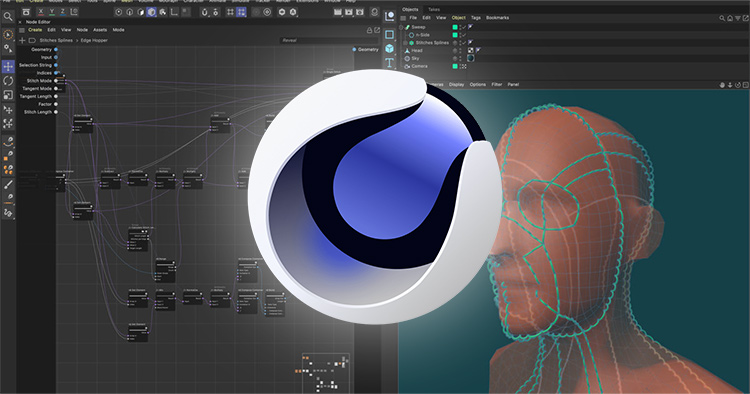This screenshot has height=394, width=750.
Task: Open render to picture viewer clapboard icon
Action: tap(349, 12)
